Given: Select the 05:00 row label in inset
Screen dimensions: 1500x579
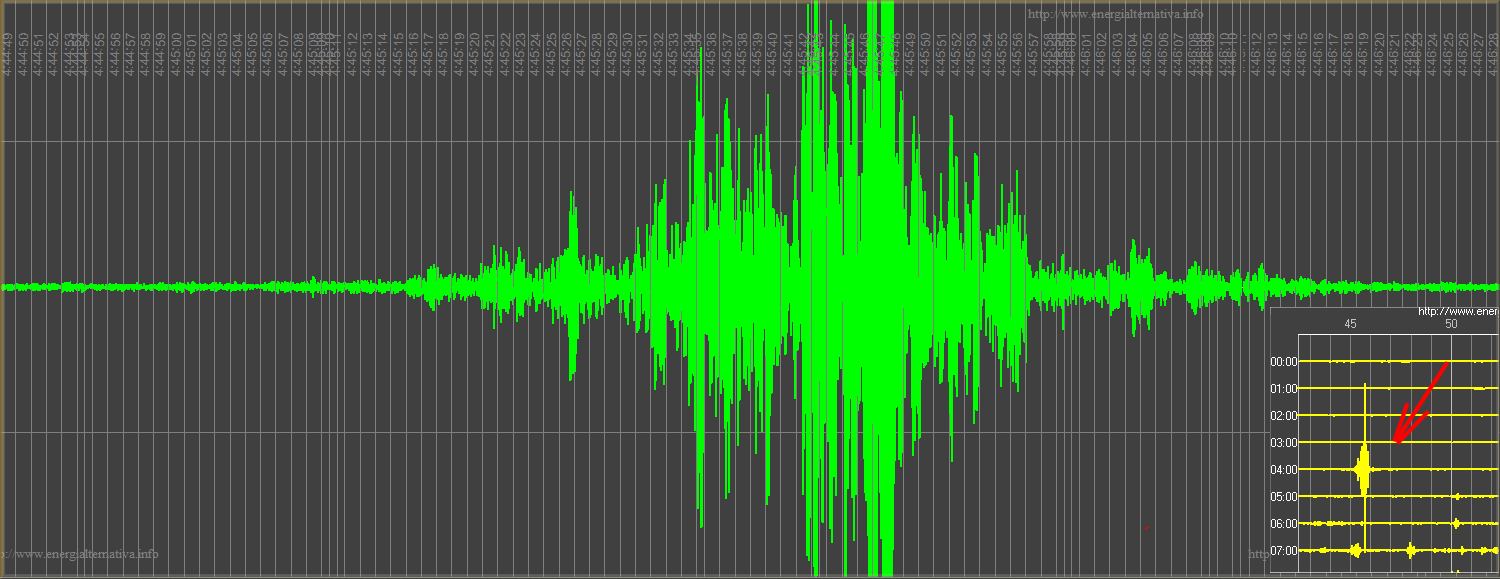Looking at the screenshot, I should tap(1284, 497).
